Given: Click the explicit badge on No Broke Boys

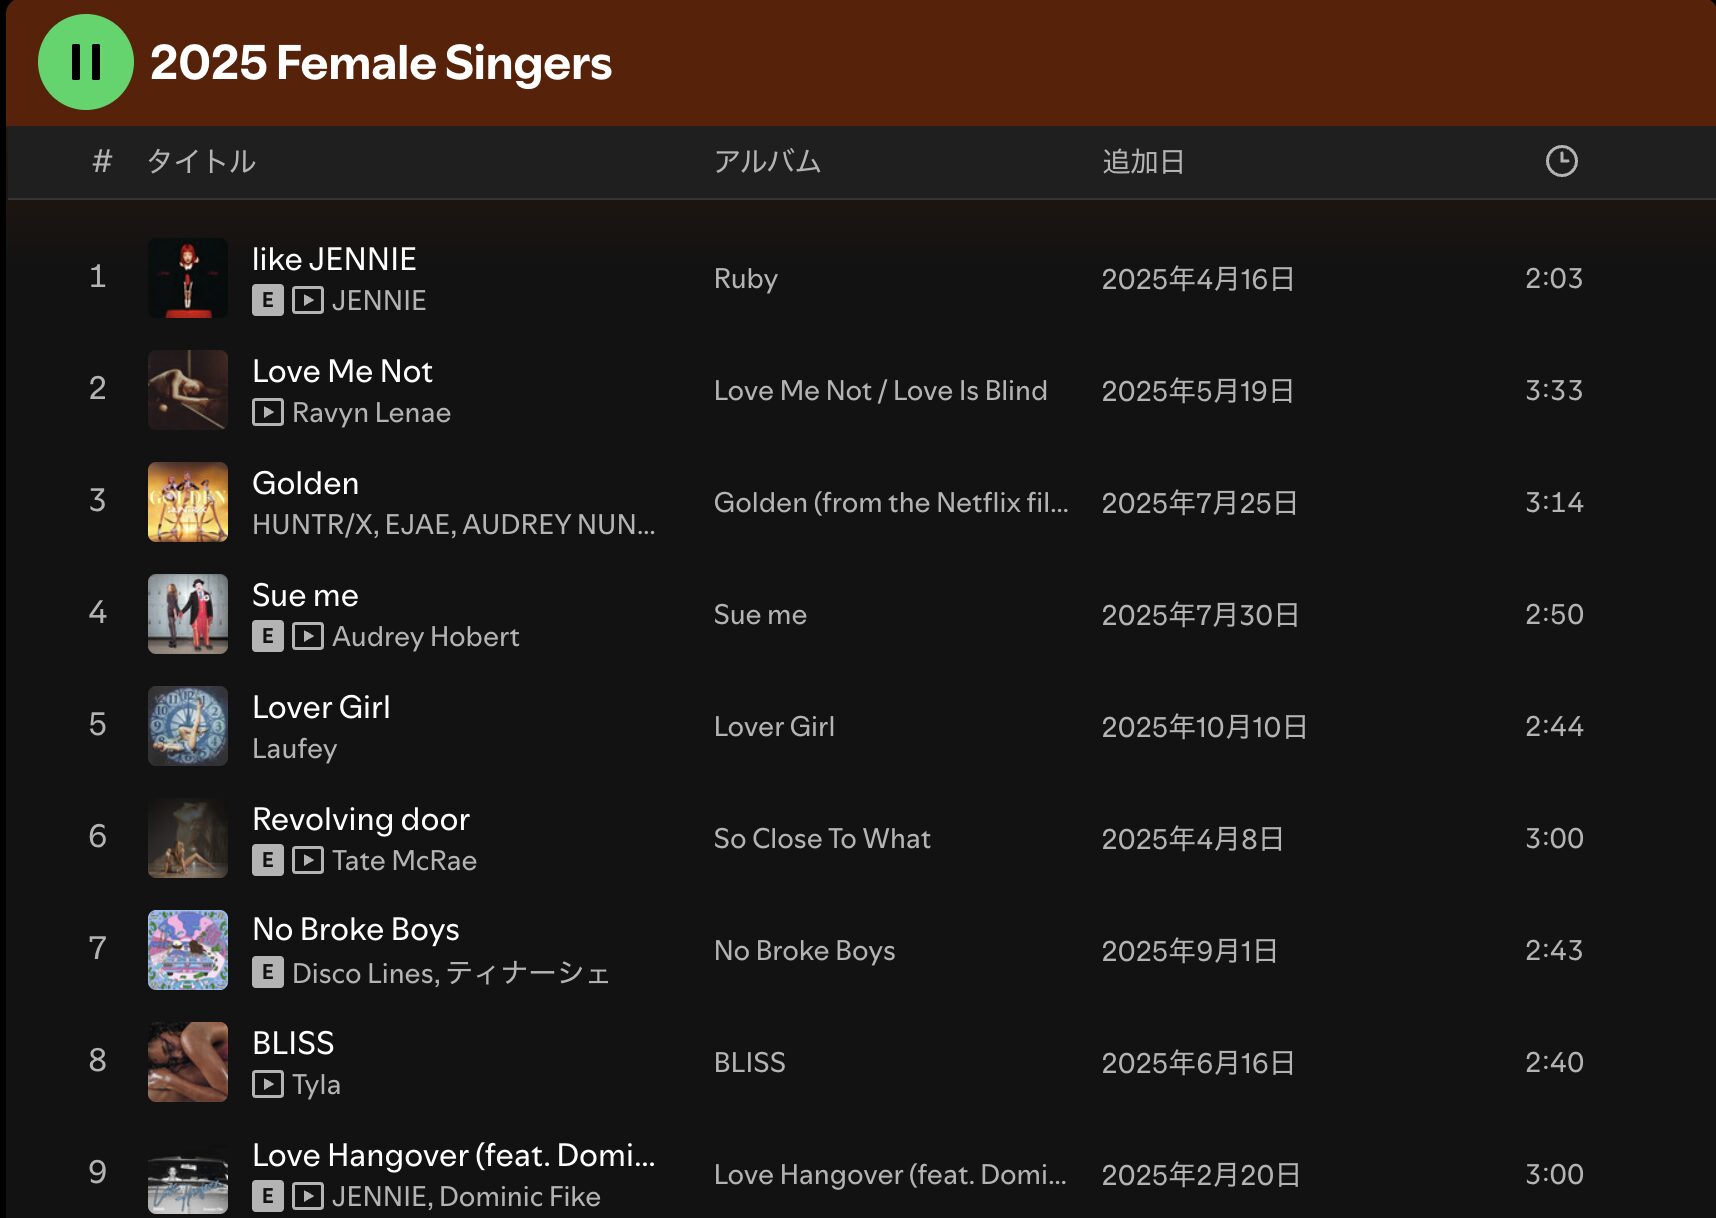Looking at the screenshot, I should click(x=268, y=972).
